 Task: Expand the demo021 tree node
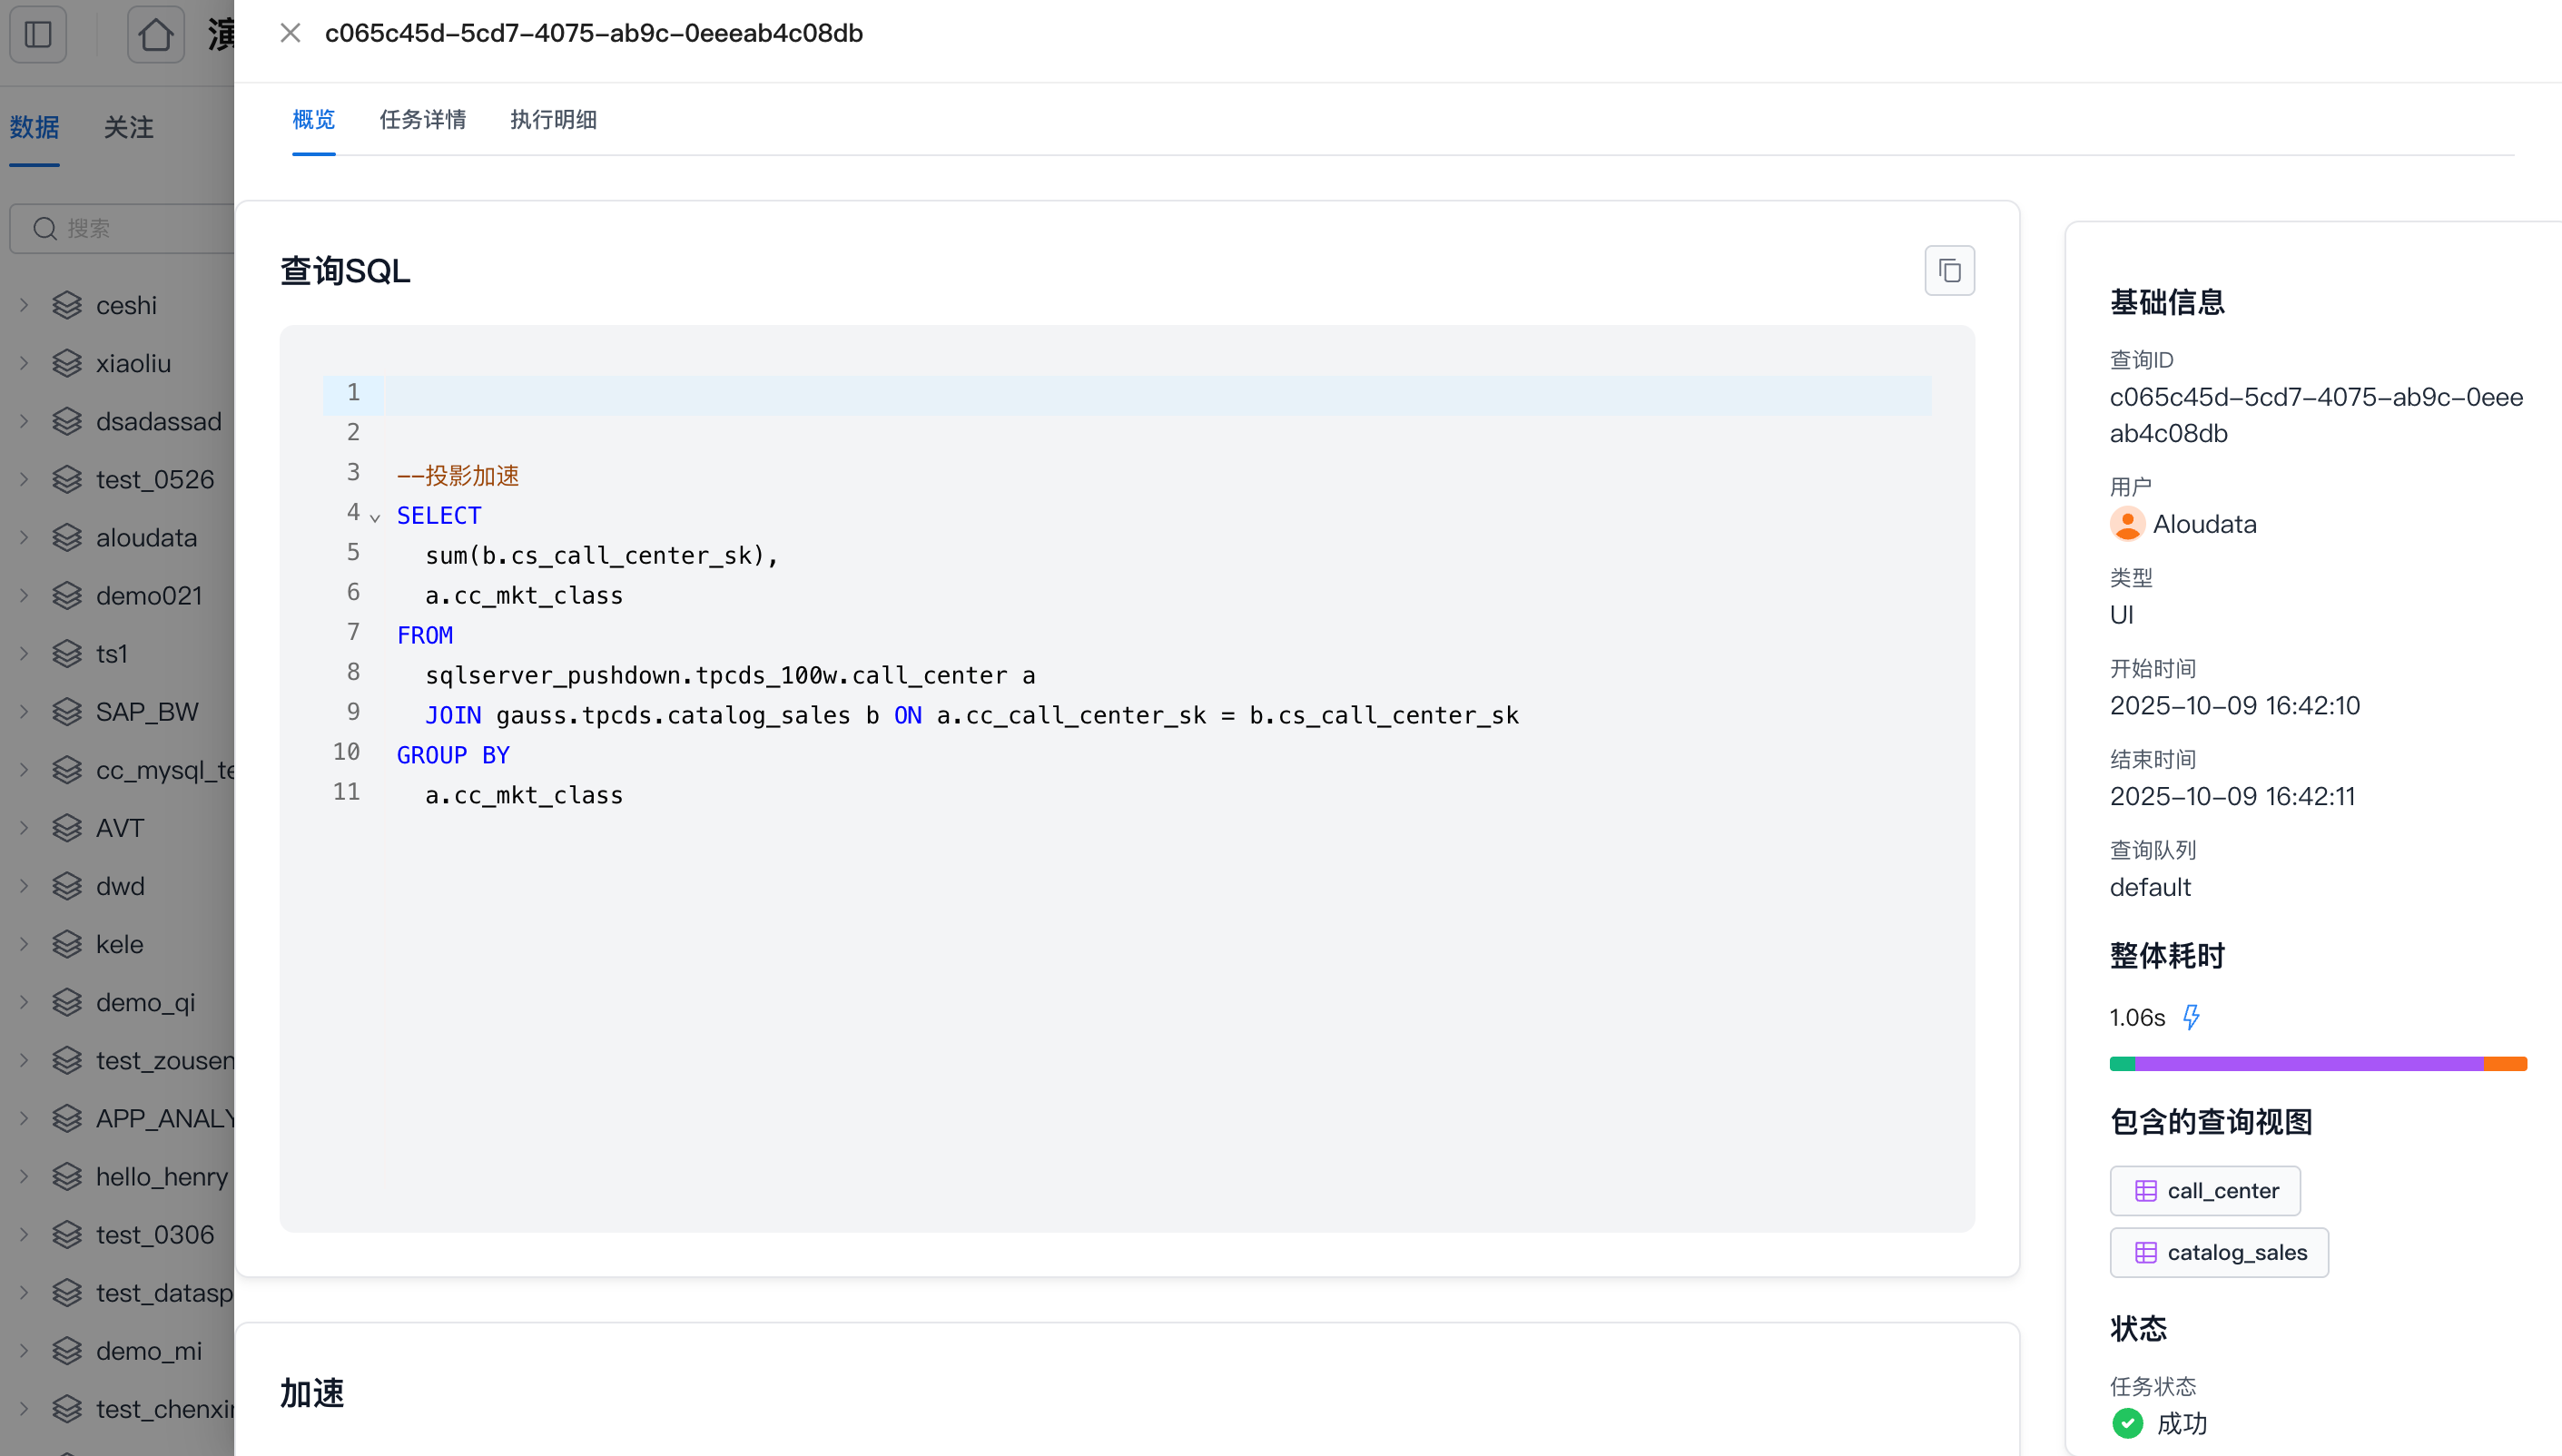coord(24,596)
